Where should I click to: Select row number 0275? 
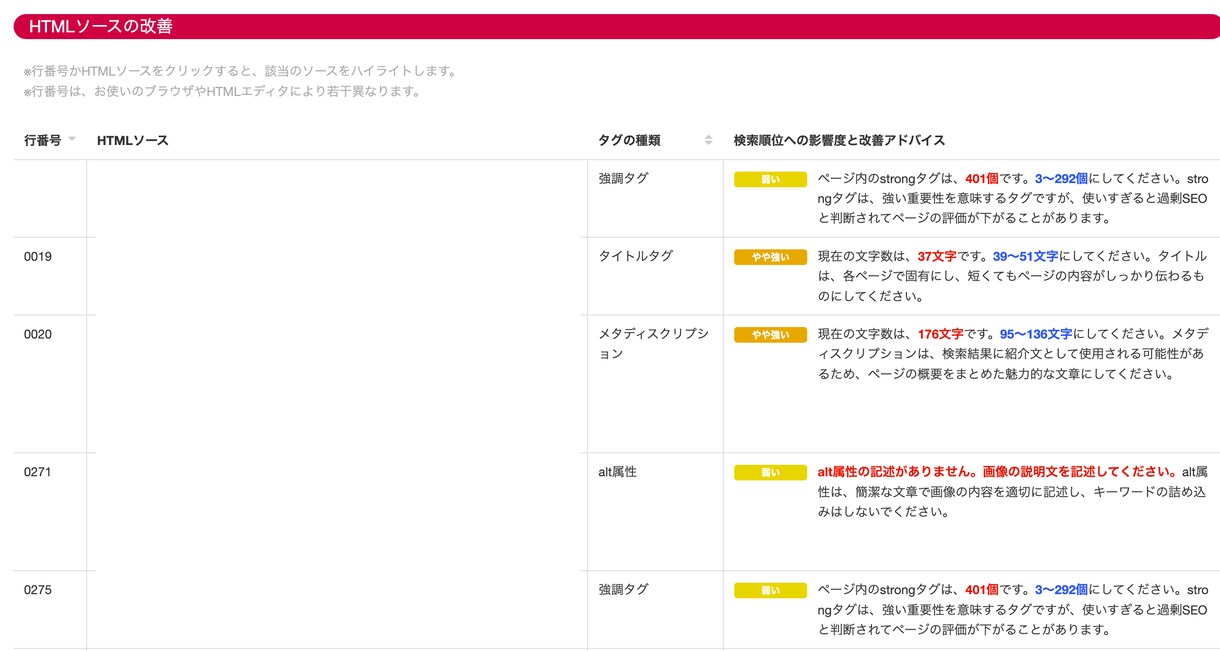(38, 590)
